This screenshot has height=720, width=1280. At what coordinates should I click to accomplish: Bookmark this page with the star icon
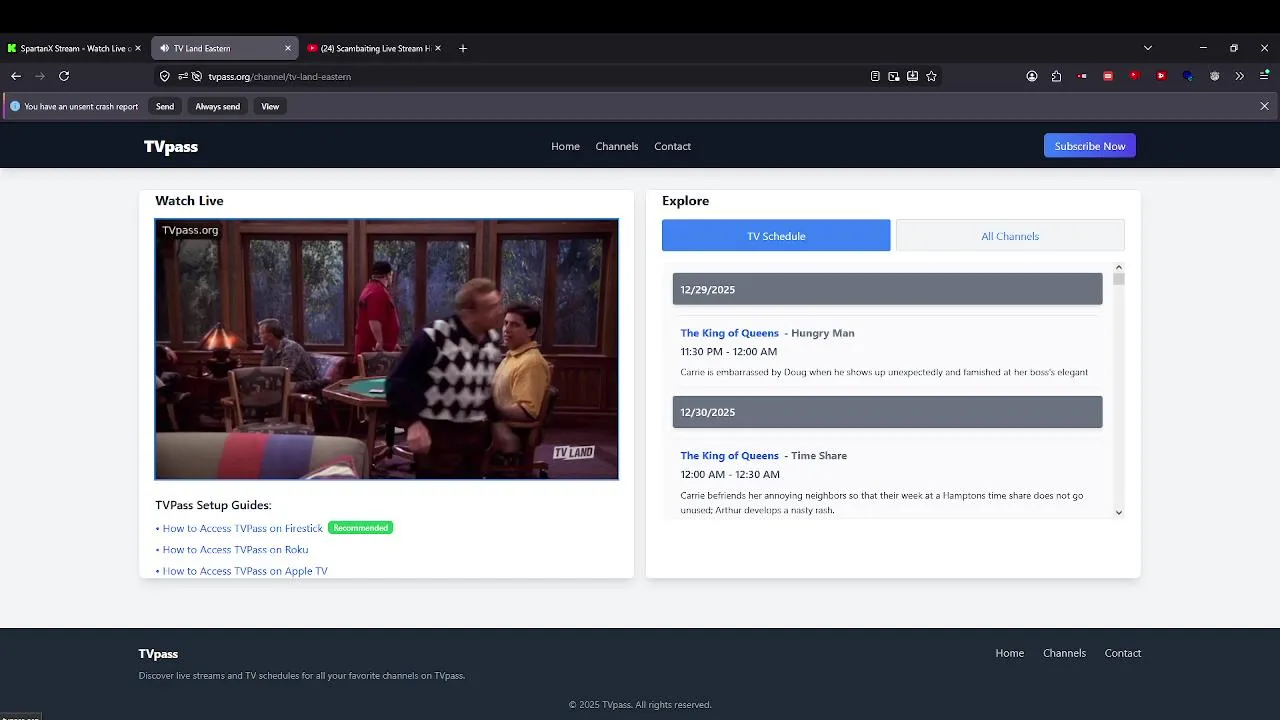pyautogui.click(x=932, y=76)
